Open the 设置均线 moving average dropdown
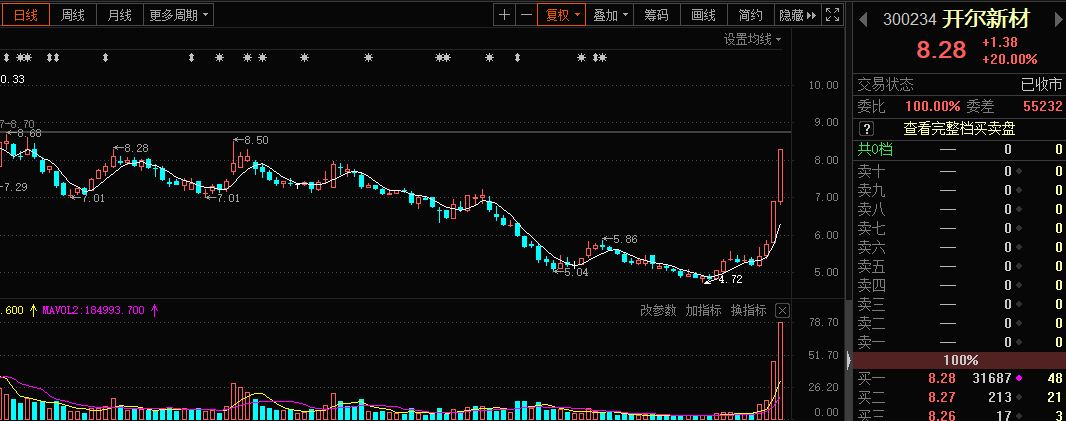Screen dimensions: 1066x421 click(x=753, y=39)
